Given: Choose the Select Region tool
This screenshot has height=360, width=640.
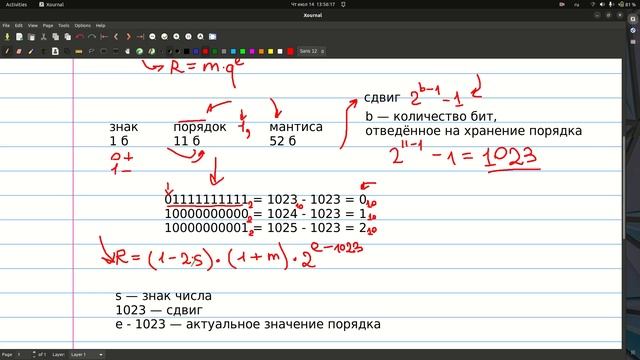Looking at the screenshot, I should pyautogui.click(x=91, y=51).
